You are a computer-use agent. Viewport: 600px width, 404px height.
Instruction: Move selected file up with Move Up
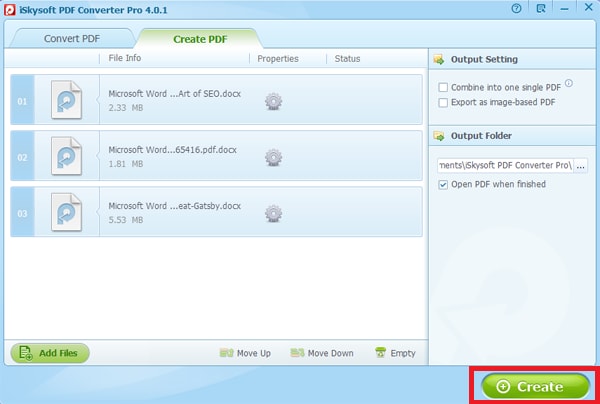click(x=245, y=353)
